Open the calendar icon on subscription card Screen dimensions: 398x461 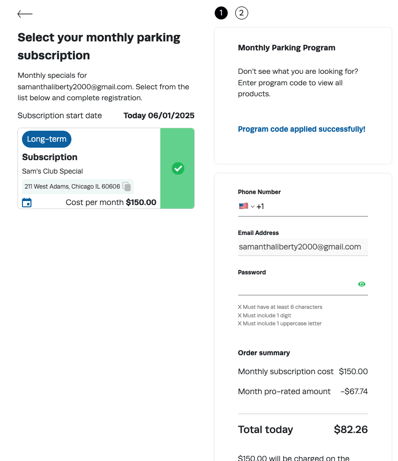coord(27,202)
